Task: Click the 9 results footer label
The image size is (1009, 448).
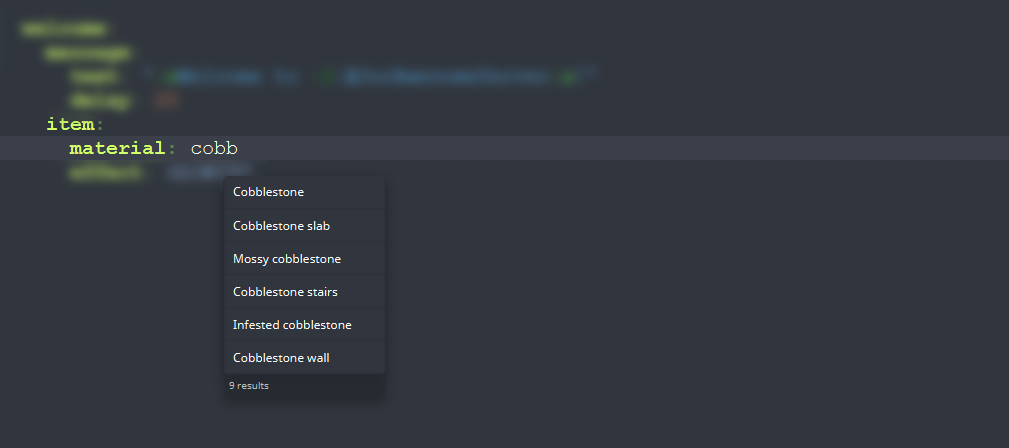Action: click(x=249, y=386)
